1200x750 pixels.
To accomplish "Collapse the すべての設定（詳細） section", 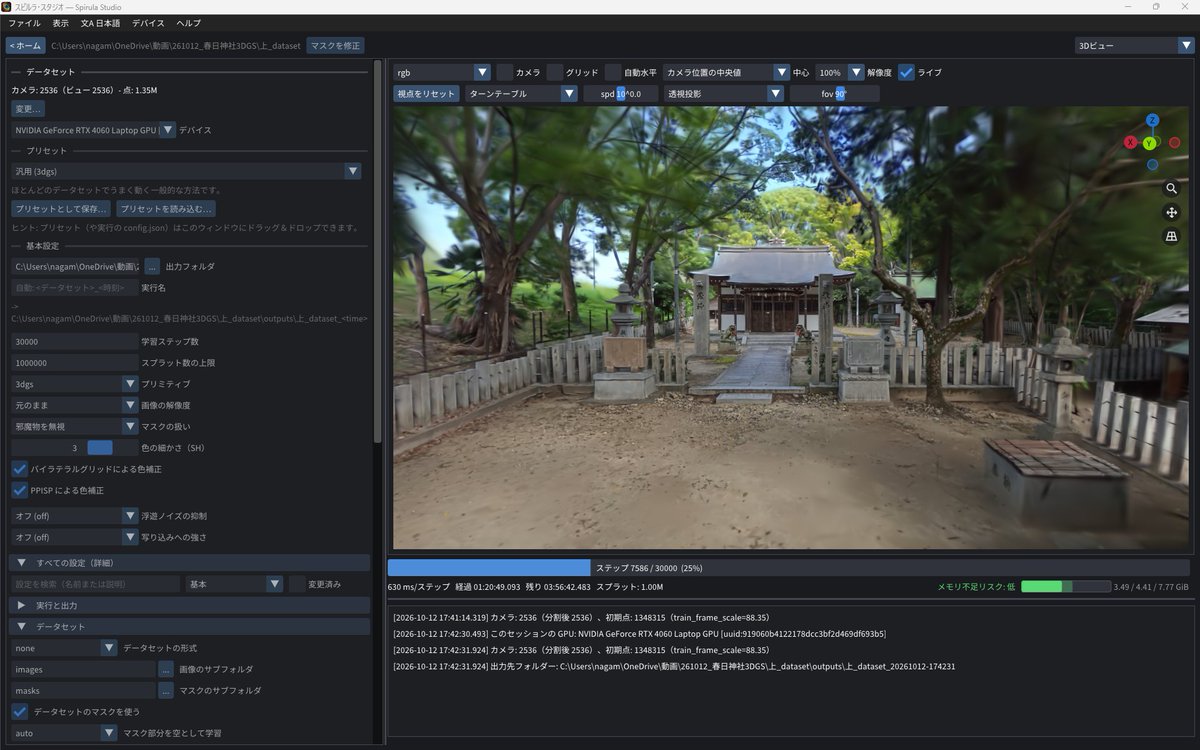I will [189, 563].
